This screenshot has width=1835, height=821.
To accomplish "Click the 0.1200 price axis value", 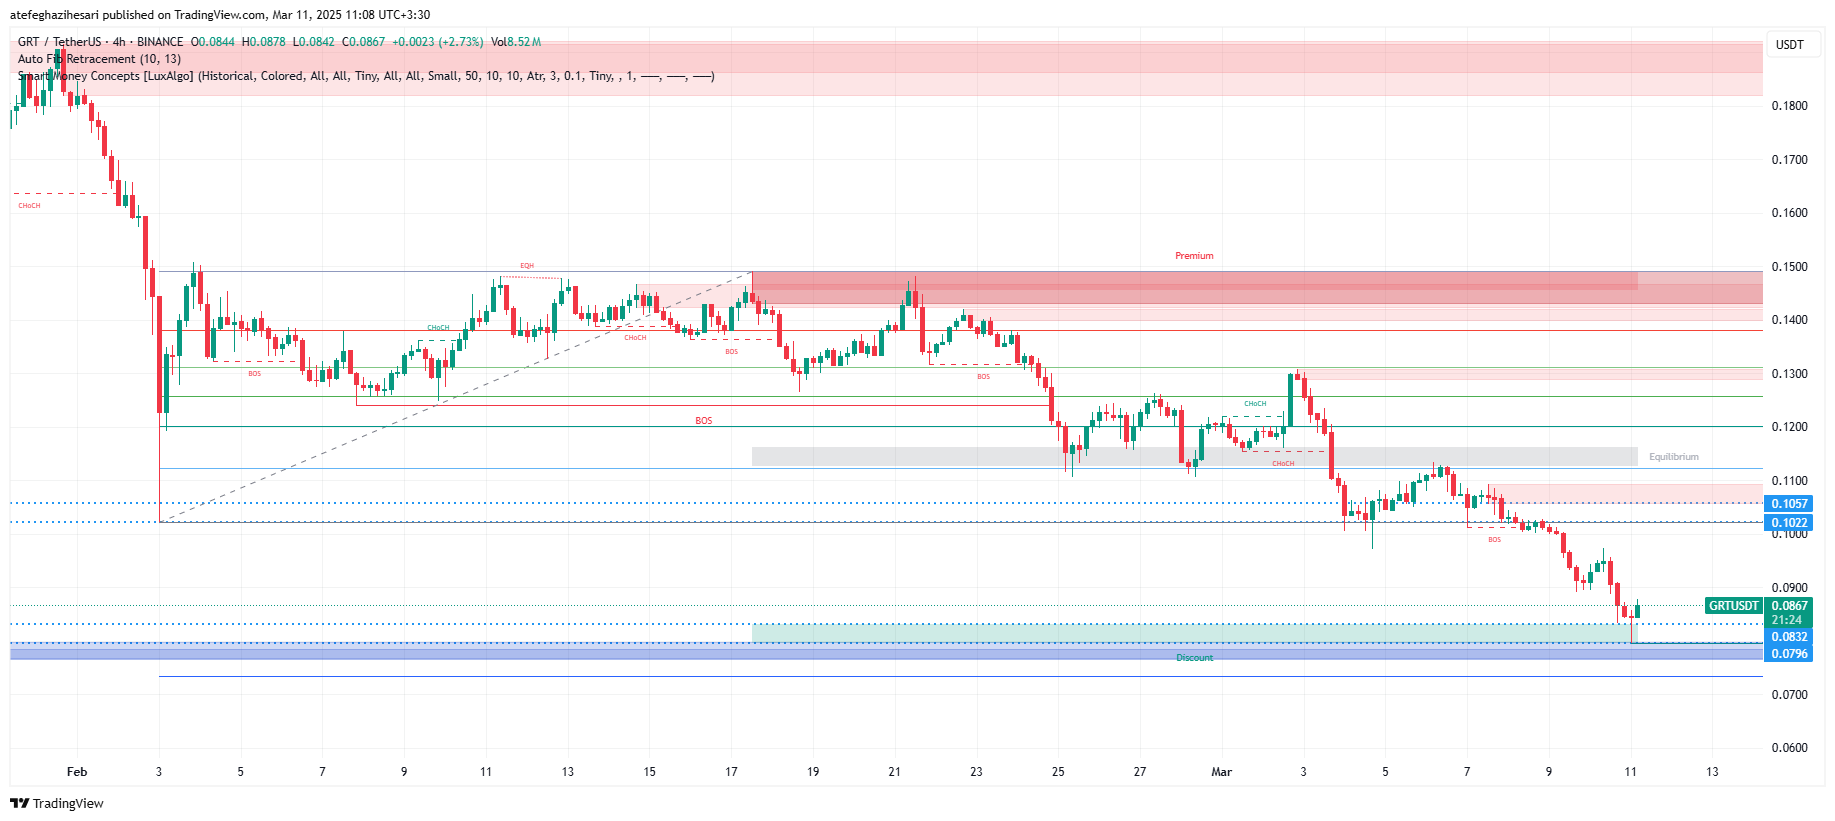I will pos(1789,427).
